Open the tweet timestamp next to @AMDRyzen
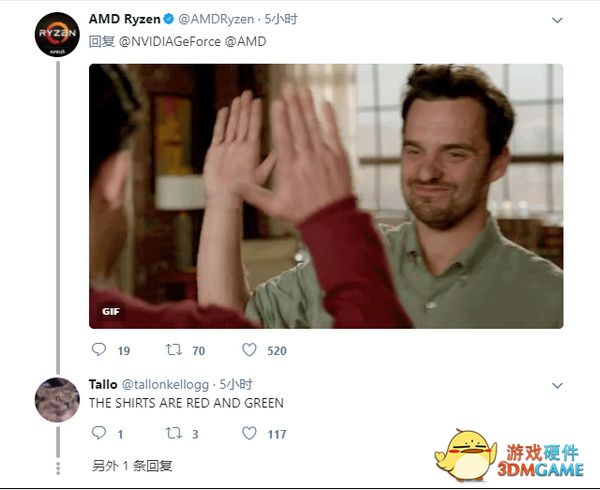Viewport: 600px width, 490px height. pos(281,19)
